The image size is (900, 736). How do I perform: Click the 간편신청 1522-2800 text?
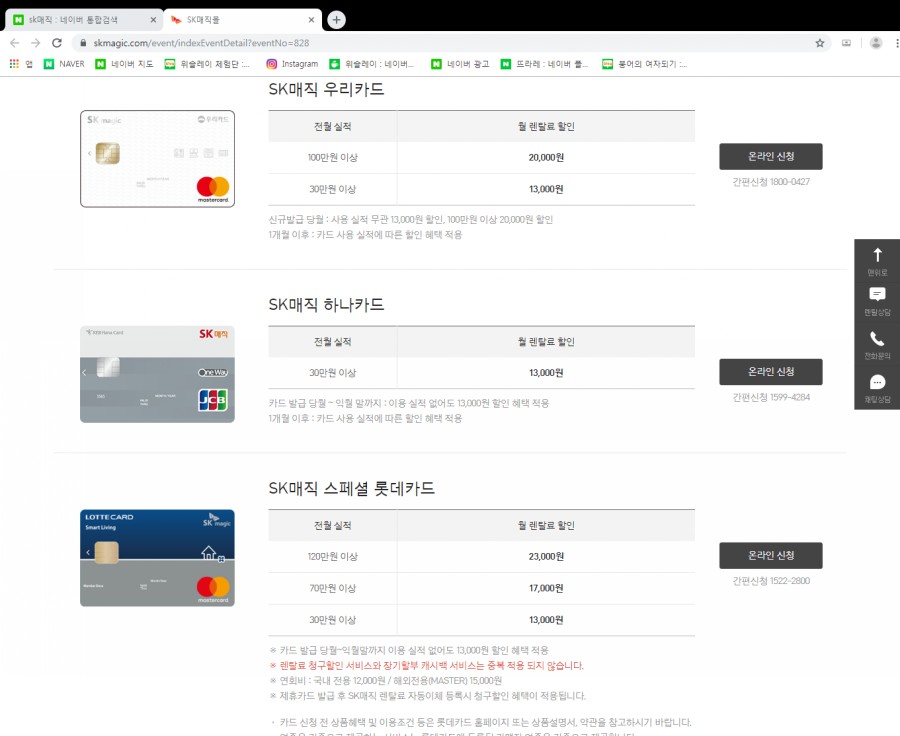[771, 581]
